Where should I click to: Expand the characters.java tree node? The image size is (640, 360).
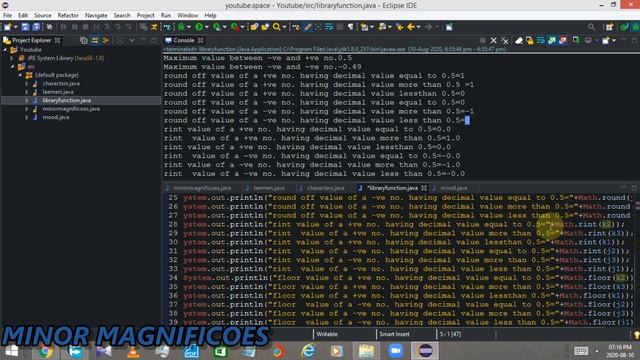point(27,84)
